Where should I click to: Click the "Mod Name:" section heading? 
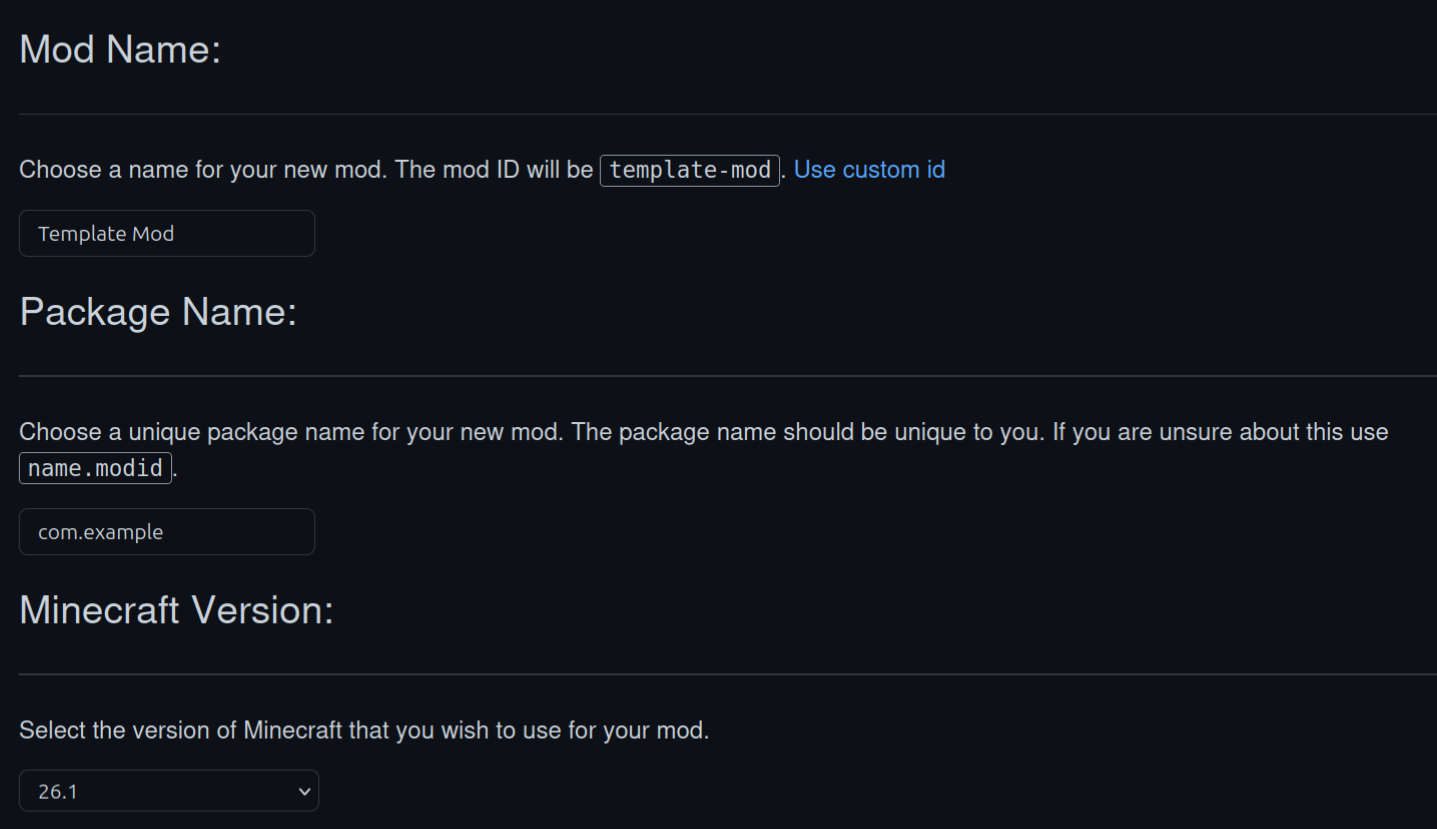click(119, 48)
